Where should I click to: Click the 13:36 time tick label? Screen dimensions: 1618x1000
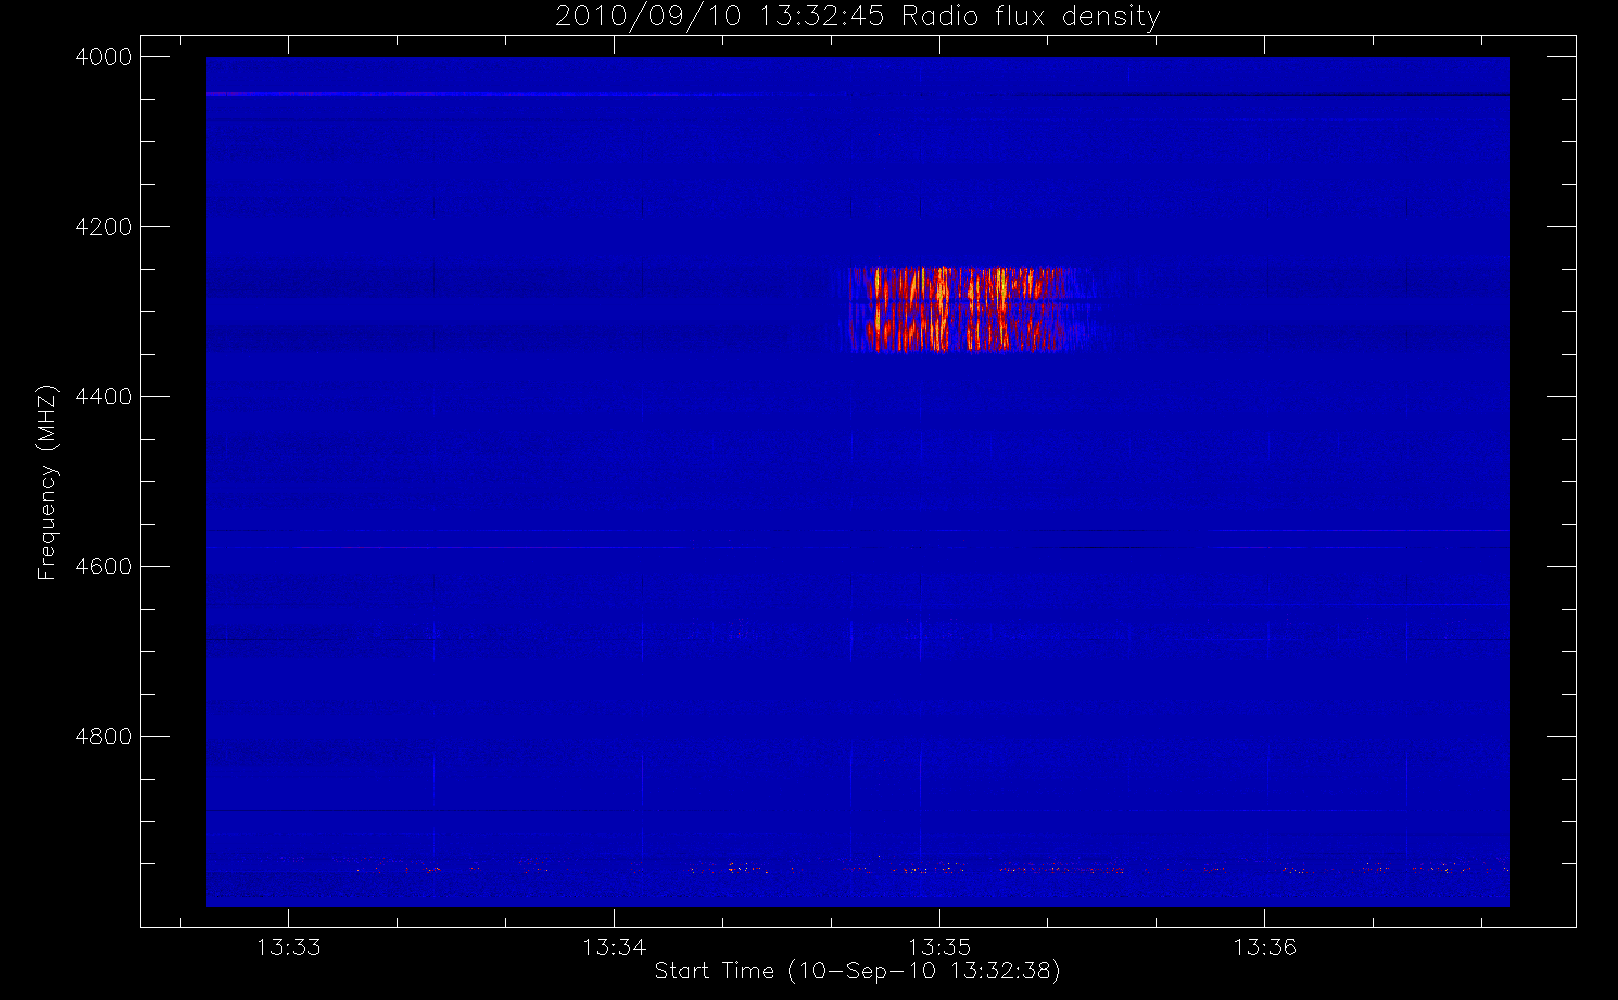tap(1264, 947)
